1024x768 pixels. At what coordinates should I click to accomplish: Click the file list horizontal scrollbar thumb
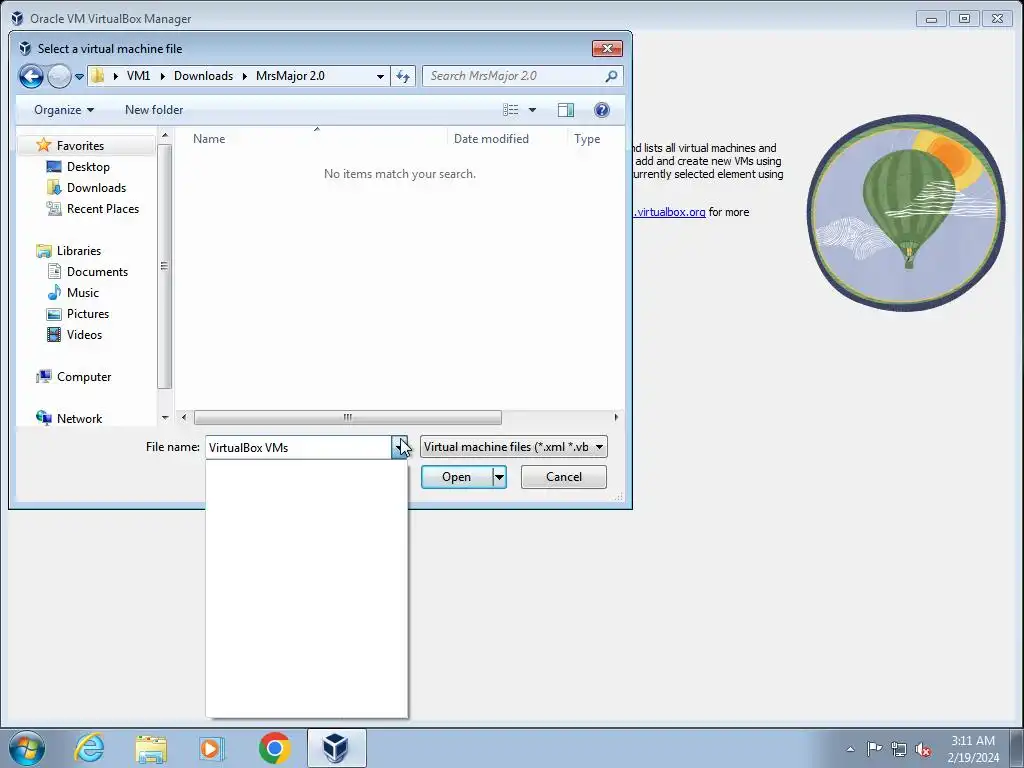[x=347, y=417]
